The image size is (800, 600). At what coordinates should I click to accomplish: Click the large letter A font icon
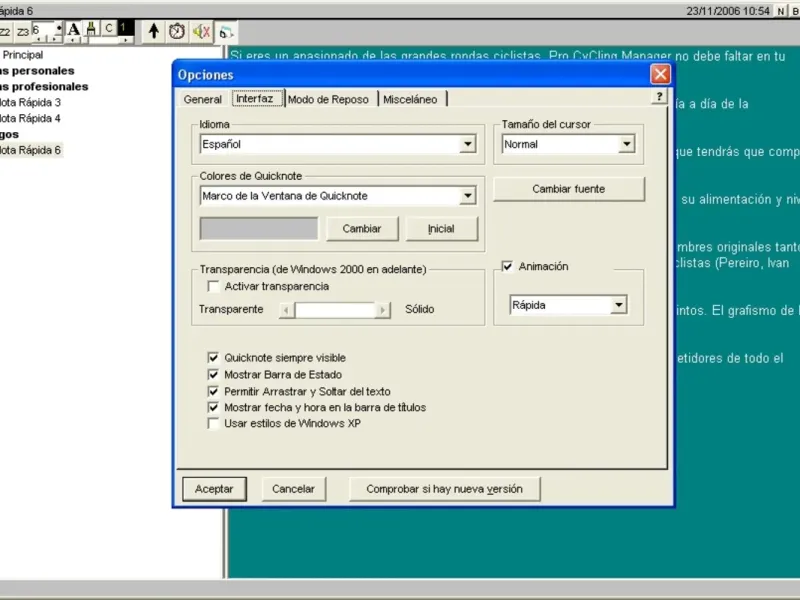pos(74,30)
